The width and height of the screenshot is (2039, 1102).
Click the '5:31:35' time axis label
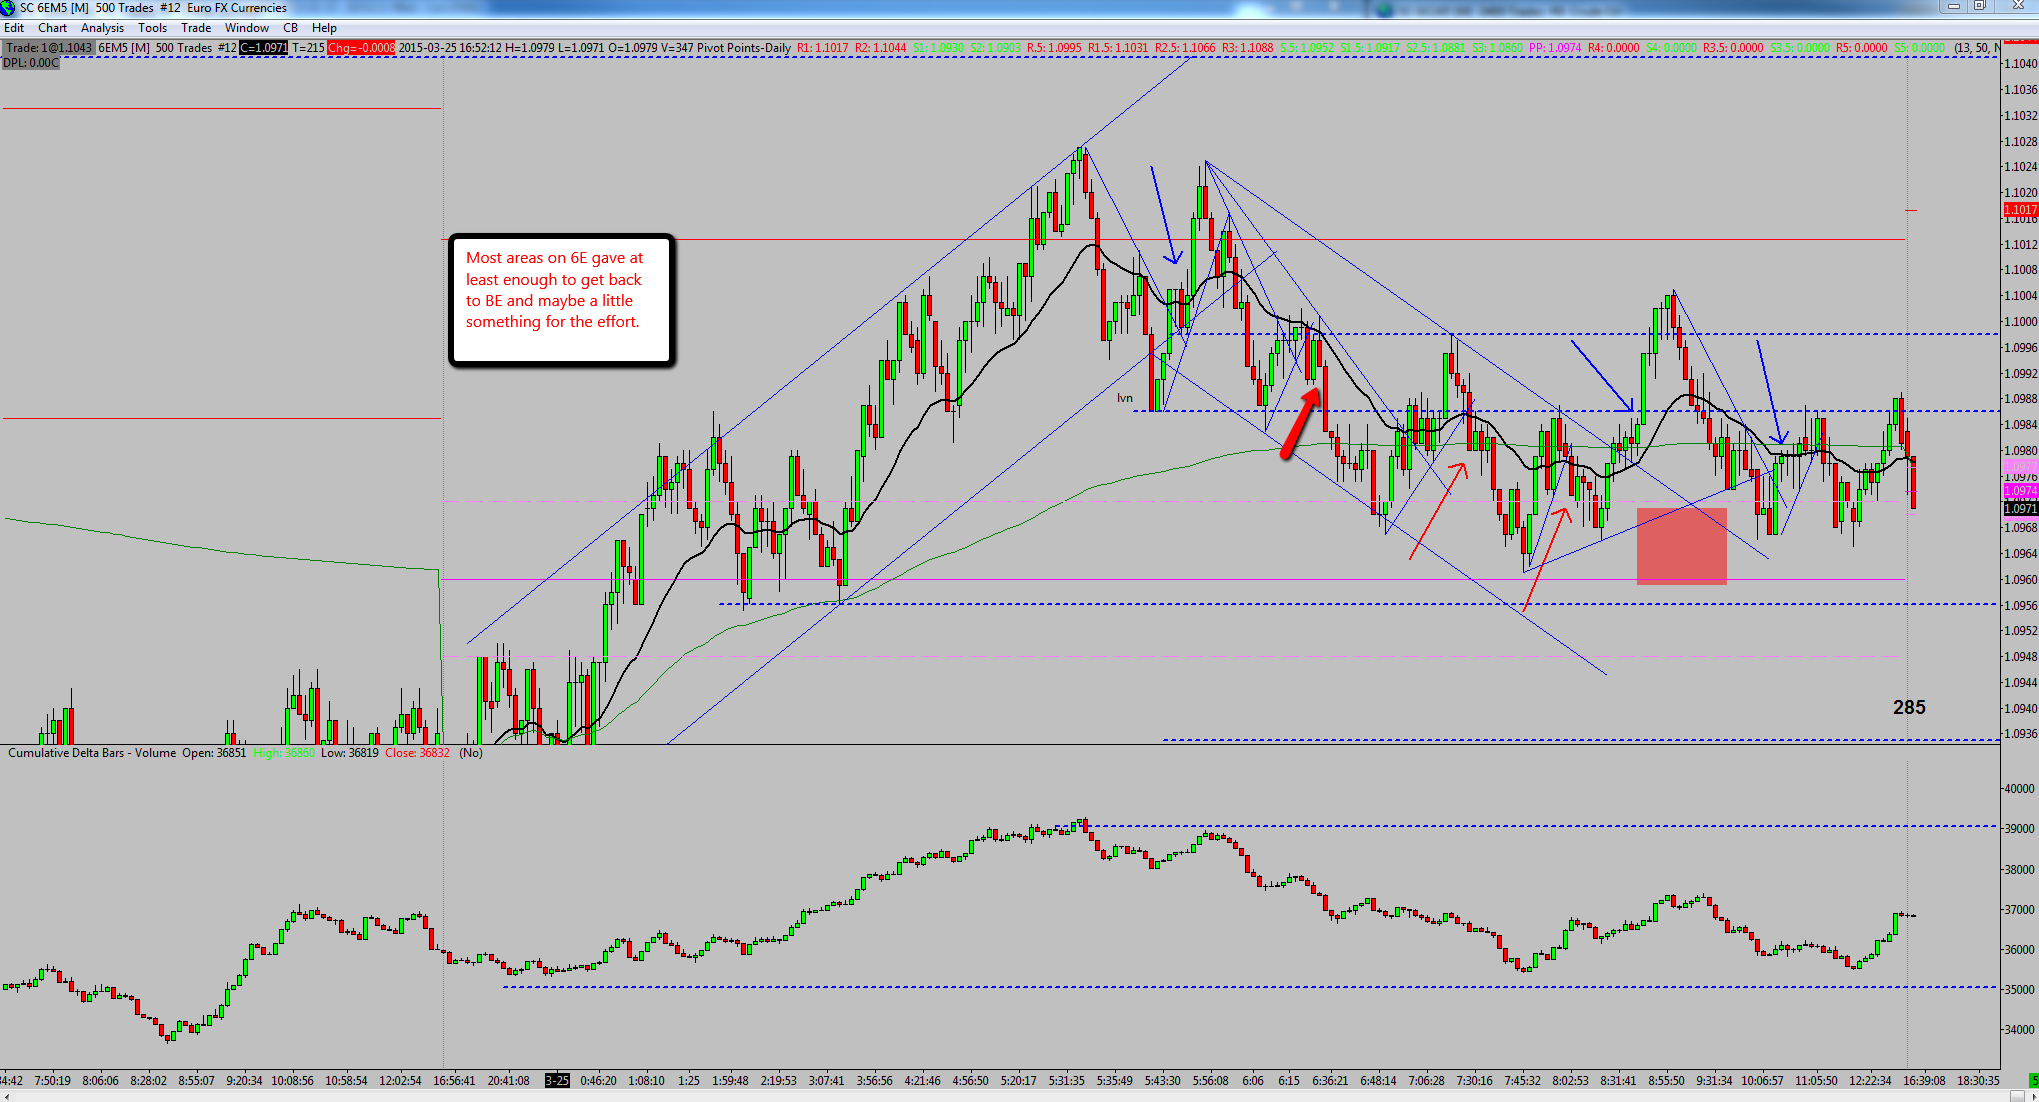click(1066, 1080)
